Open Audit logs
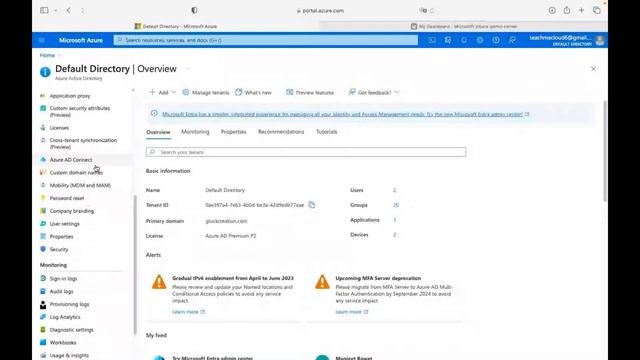640x360 pixels. 61,291
